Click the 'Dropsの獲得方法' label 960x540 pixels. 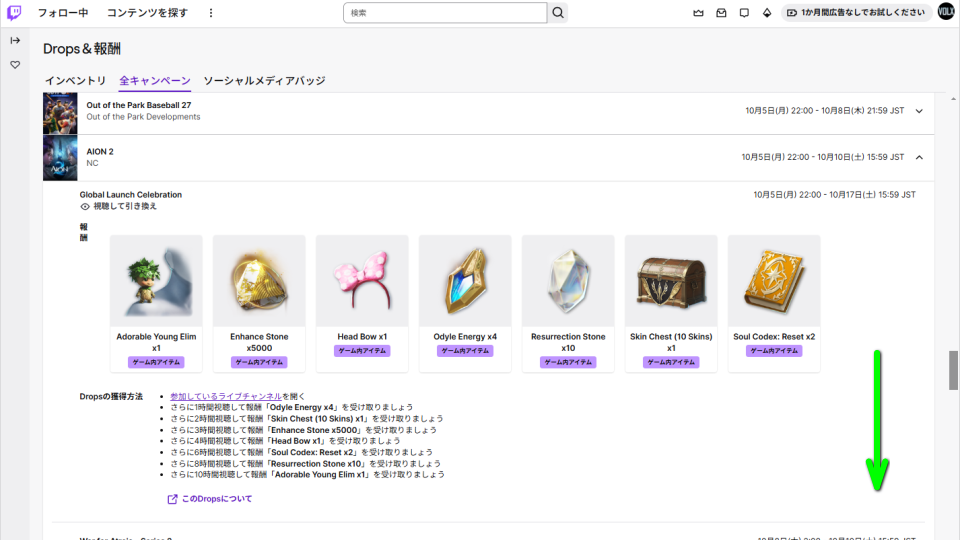click(x=111, y=397)
